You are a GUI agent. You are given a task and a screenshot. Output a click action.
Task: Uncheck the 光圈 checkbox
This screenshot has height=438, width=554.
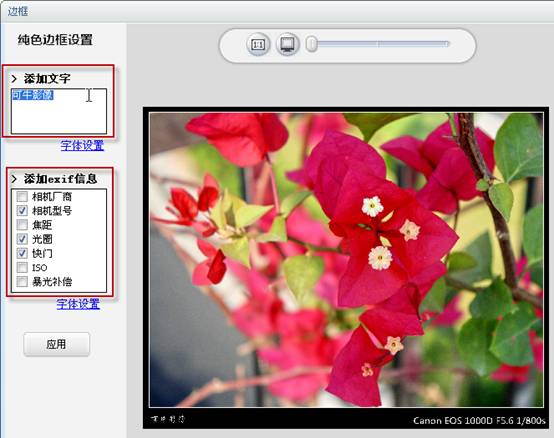[x=22, y=239]
